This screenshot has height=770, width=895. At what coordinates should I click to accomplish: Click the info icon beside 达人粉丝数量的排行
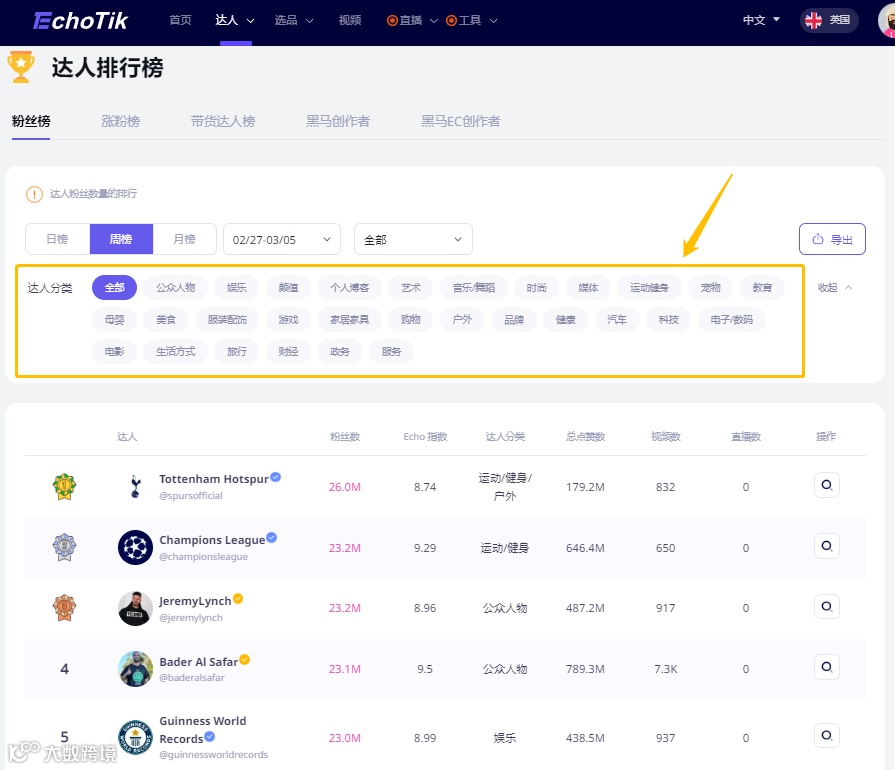pos(34,194)
